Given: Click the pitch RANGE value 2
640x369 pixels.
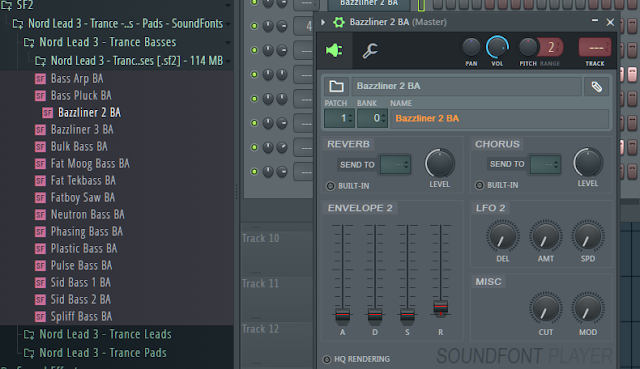Looking at the screenshot, I should click(x=551, y=47).
